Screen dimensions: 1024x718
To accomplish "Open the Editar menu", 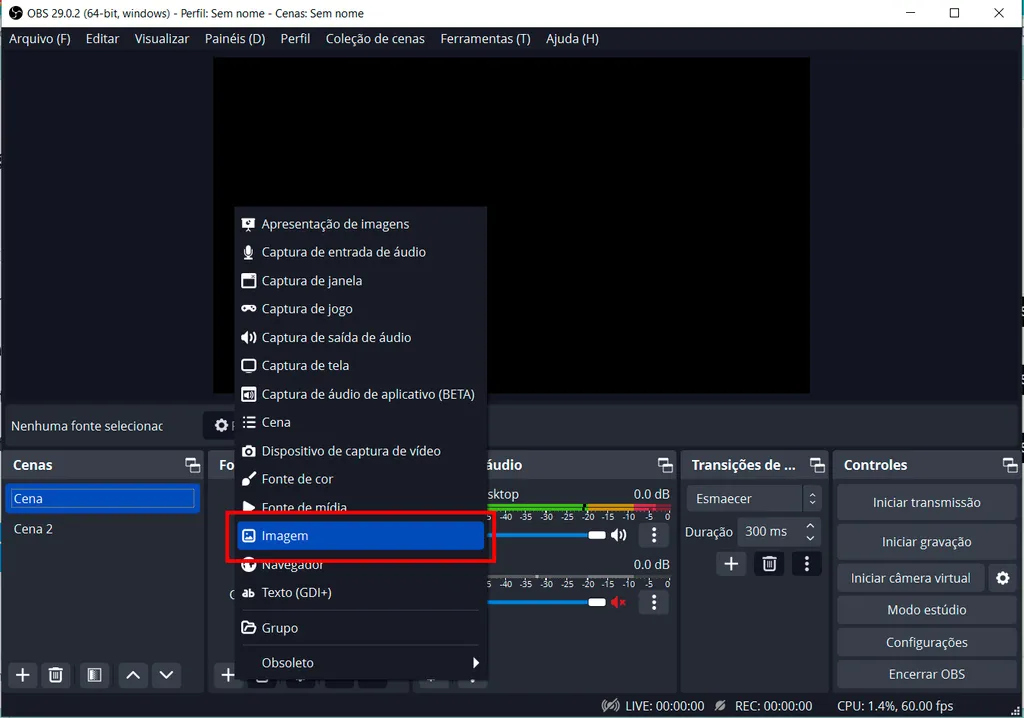I will (103, 39).
